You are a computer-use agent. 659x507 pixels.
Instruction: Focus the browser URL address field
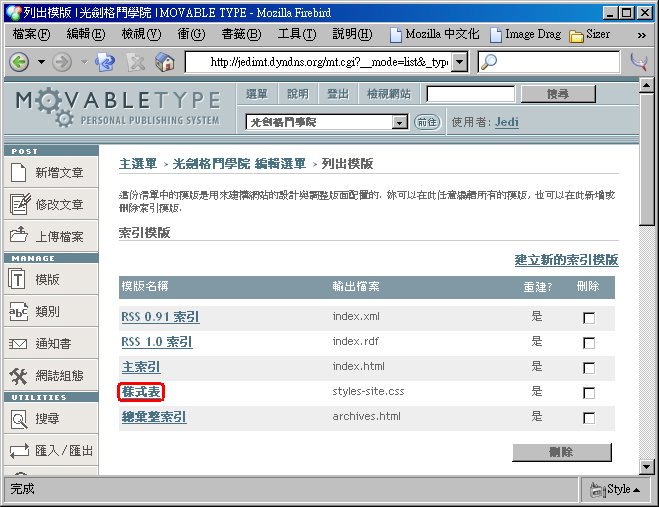pyautogui.click(x=319, y=62)
